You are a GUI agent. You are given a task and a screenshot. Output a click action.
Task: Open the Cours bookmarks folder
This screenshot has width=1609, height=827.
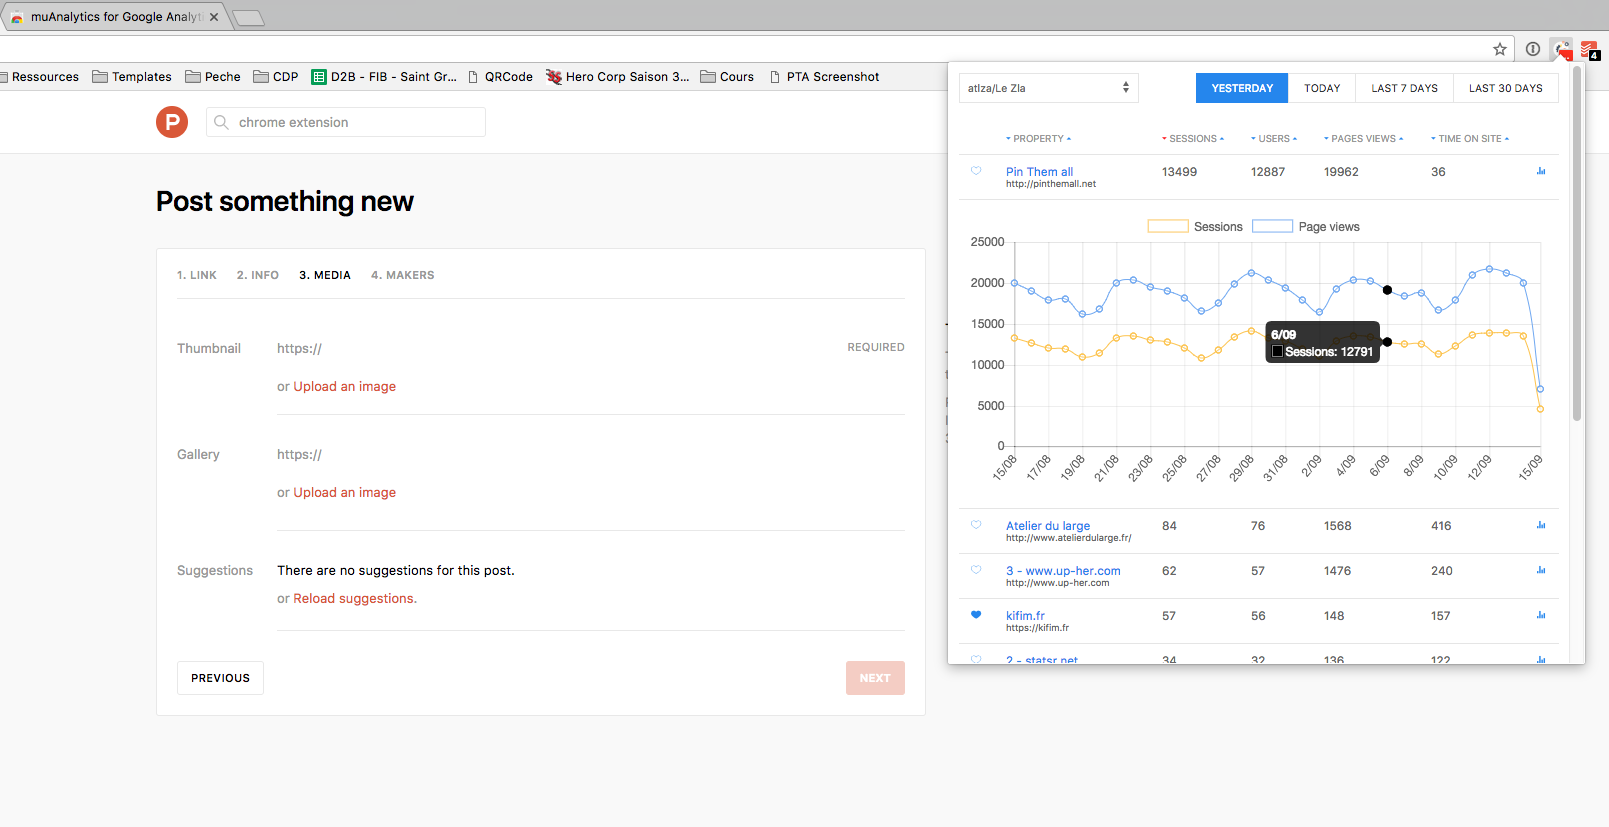[x=727, y=77]
